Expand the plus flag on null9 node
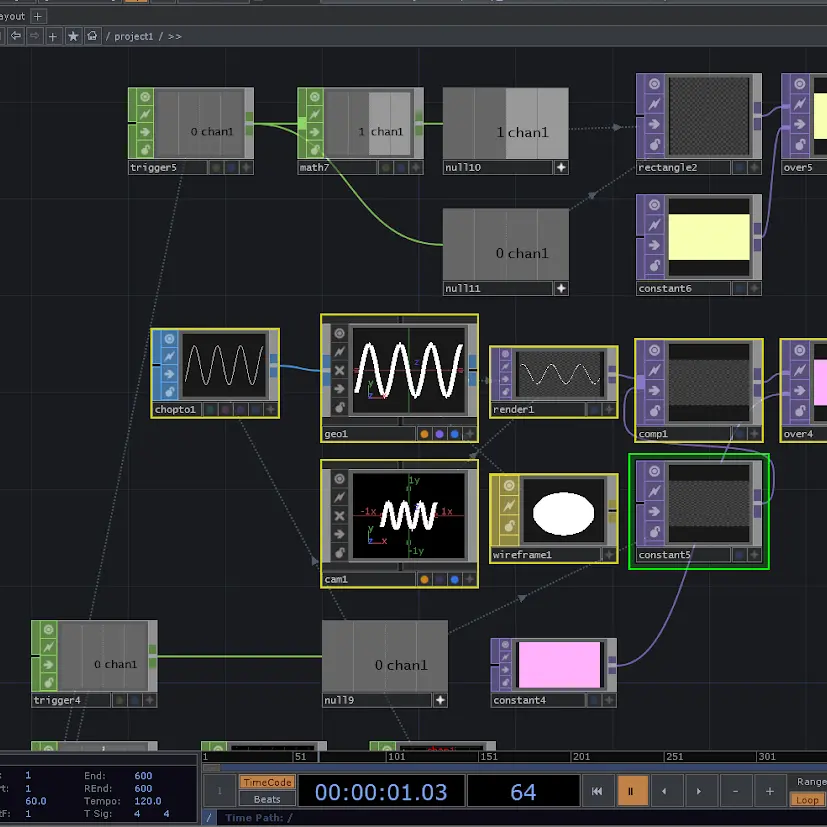This screenshot has height=827, width=827. 440,701
